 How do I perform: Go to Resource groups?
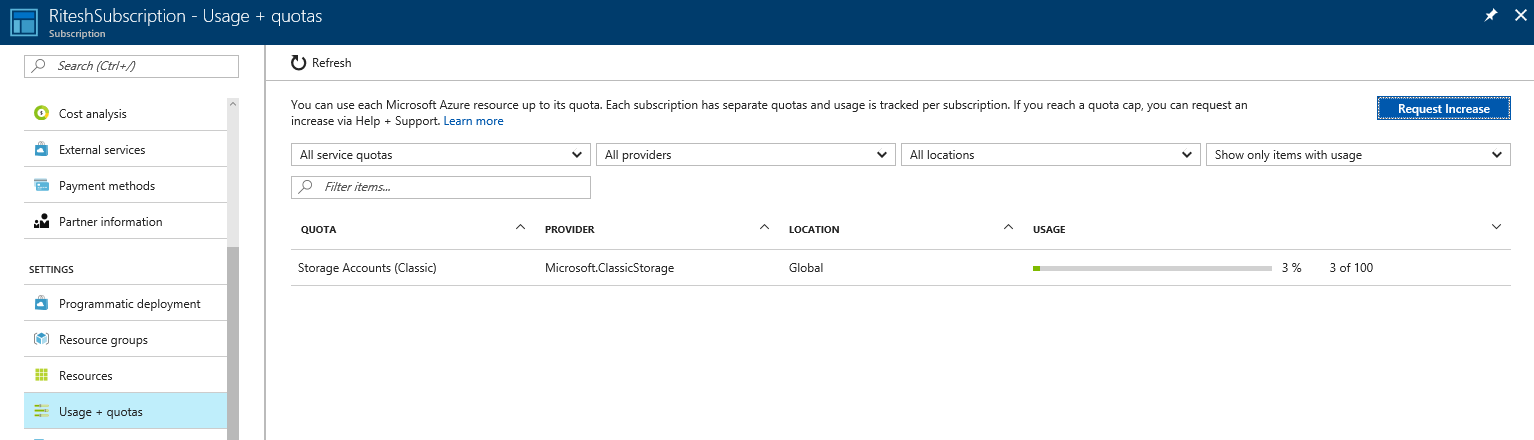tap(126, 340)
